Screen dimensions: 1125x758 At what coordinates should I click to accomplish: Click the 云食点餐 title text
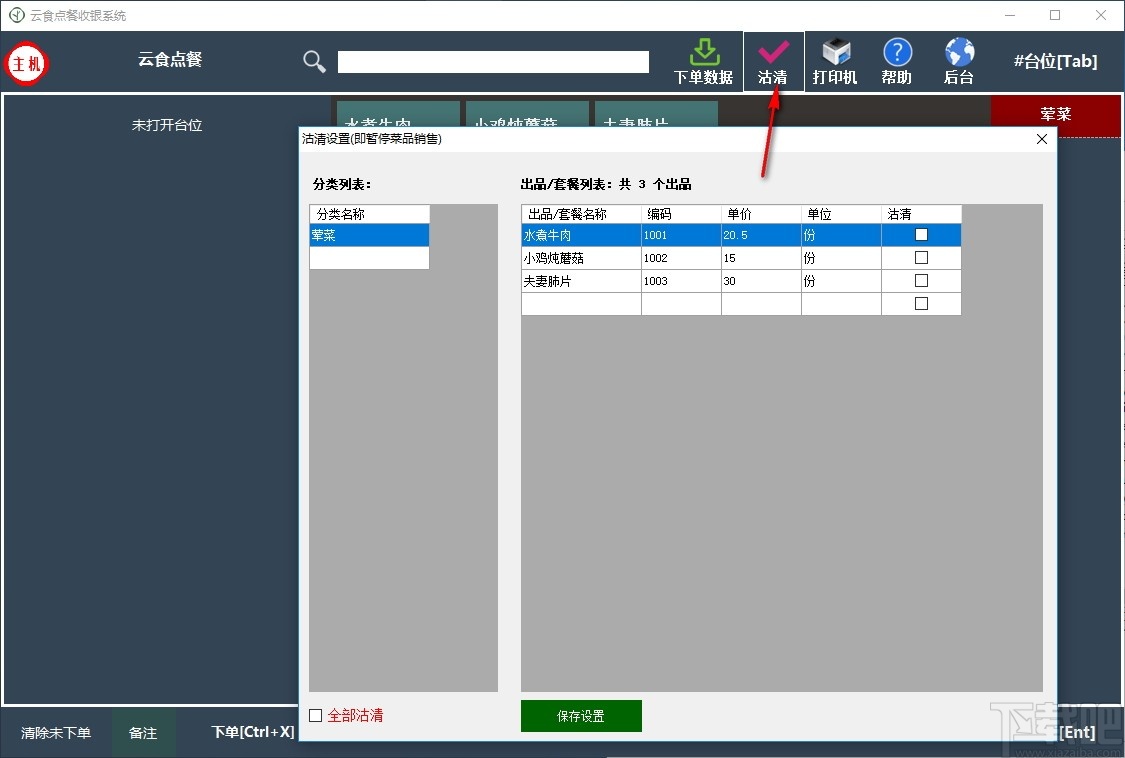point(170,60)
